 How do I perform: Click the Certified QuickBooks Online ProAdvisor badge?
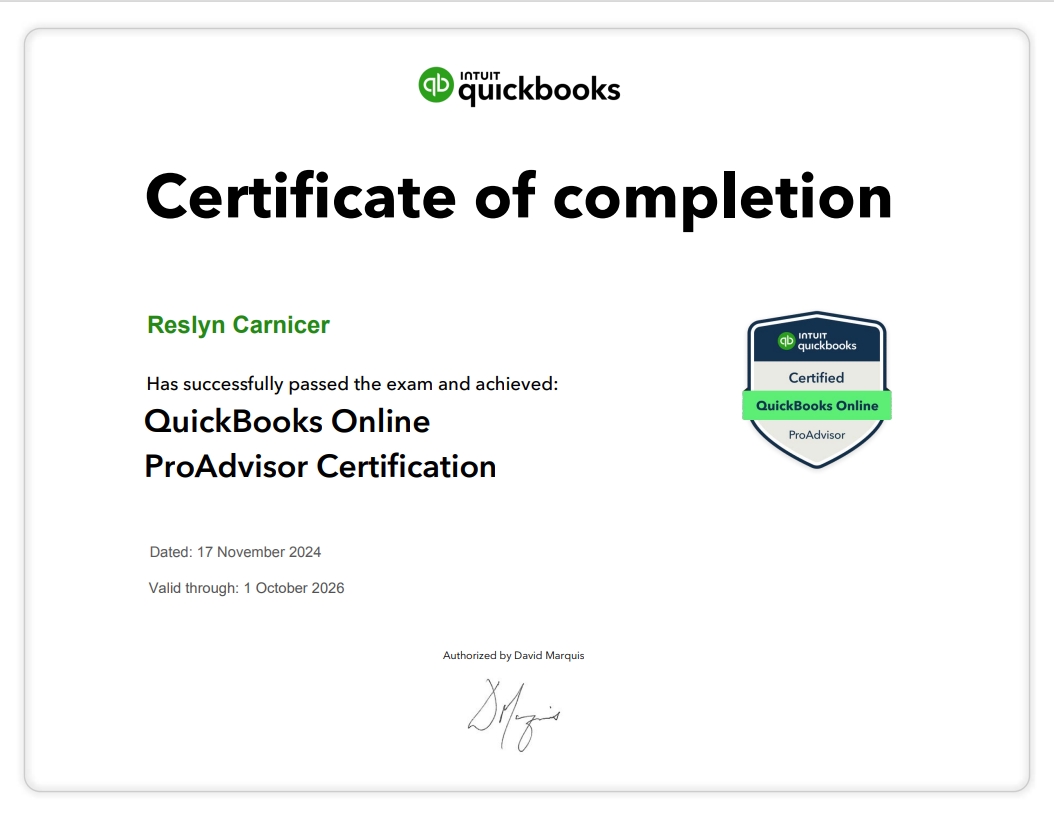pos(817,390)
